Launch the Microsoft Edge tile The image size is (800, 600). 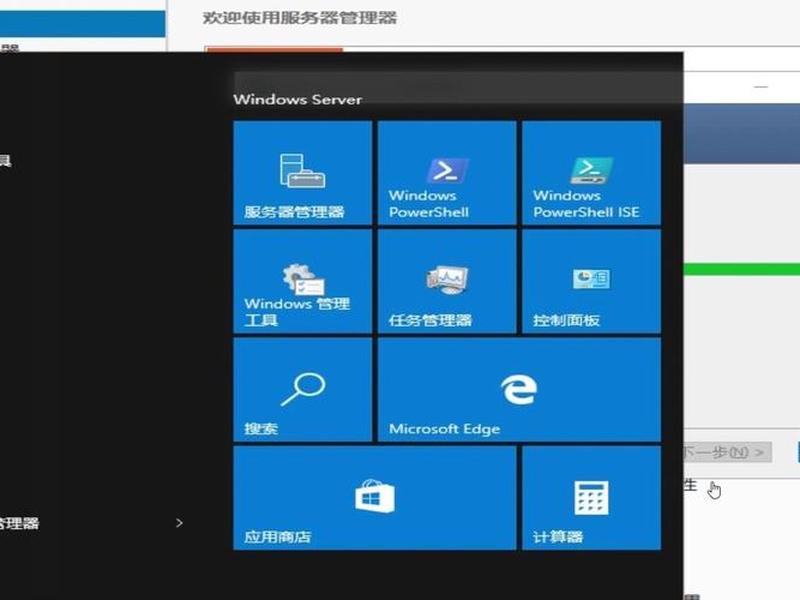(519, 390)
